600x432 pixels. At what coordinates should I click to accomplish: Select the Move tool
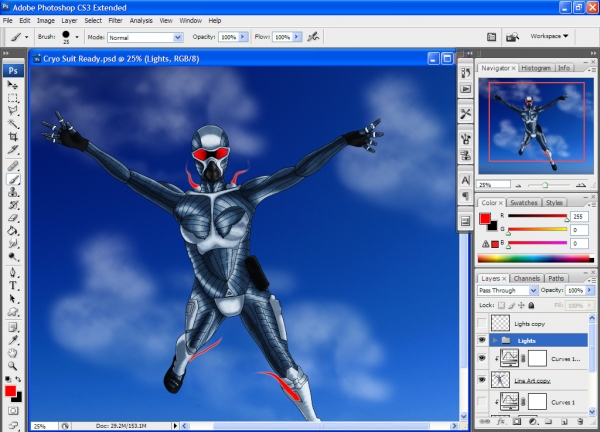13,85
